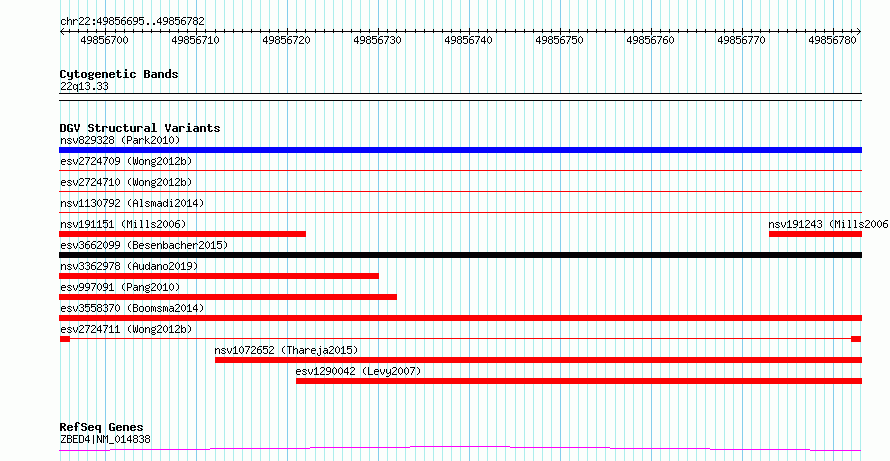Click ruler position 49856730
The image size is (890, 461).
point(377,40)
